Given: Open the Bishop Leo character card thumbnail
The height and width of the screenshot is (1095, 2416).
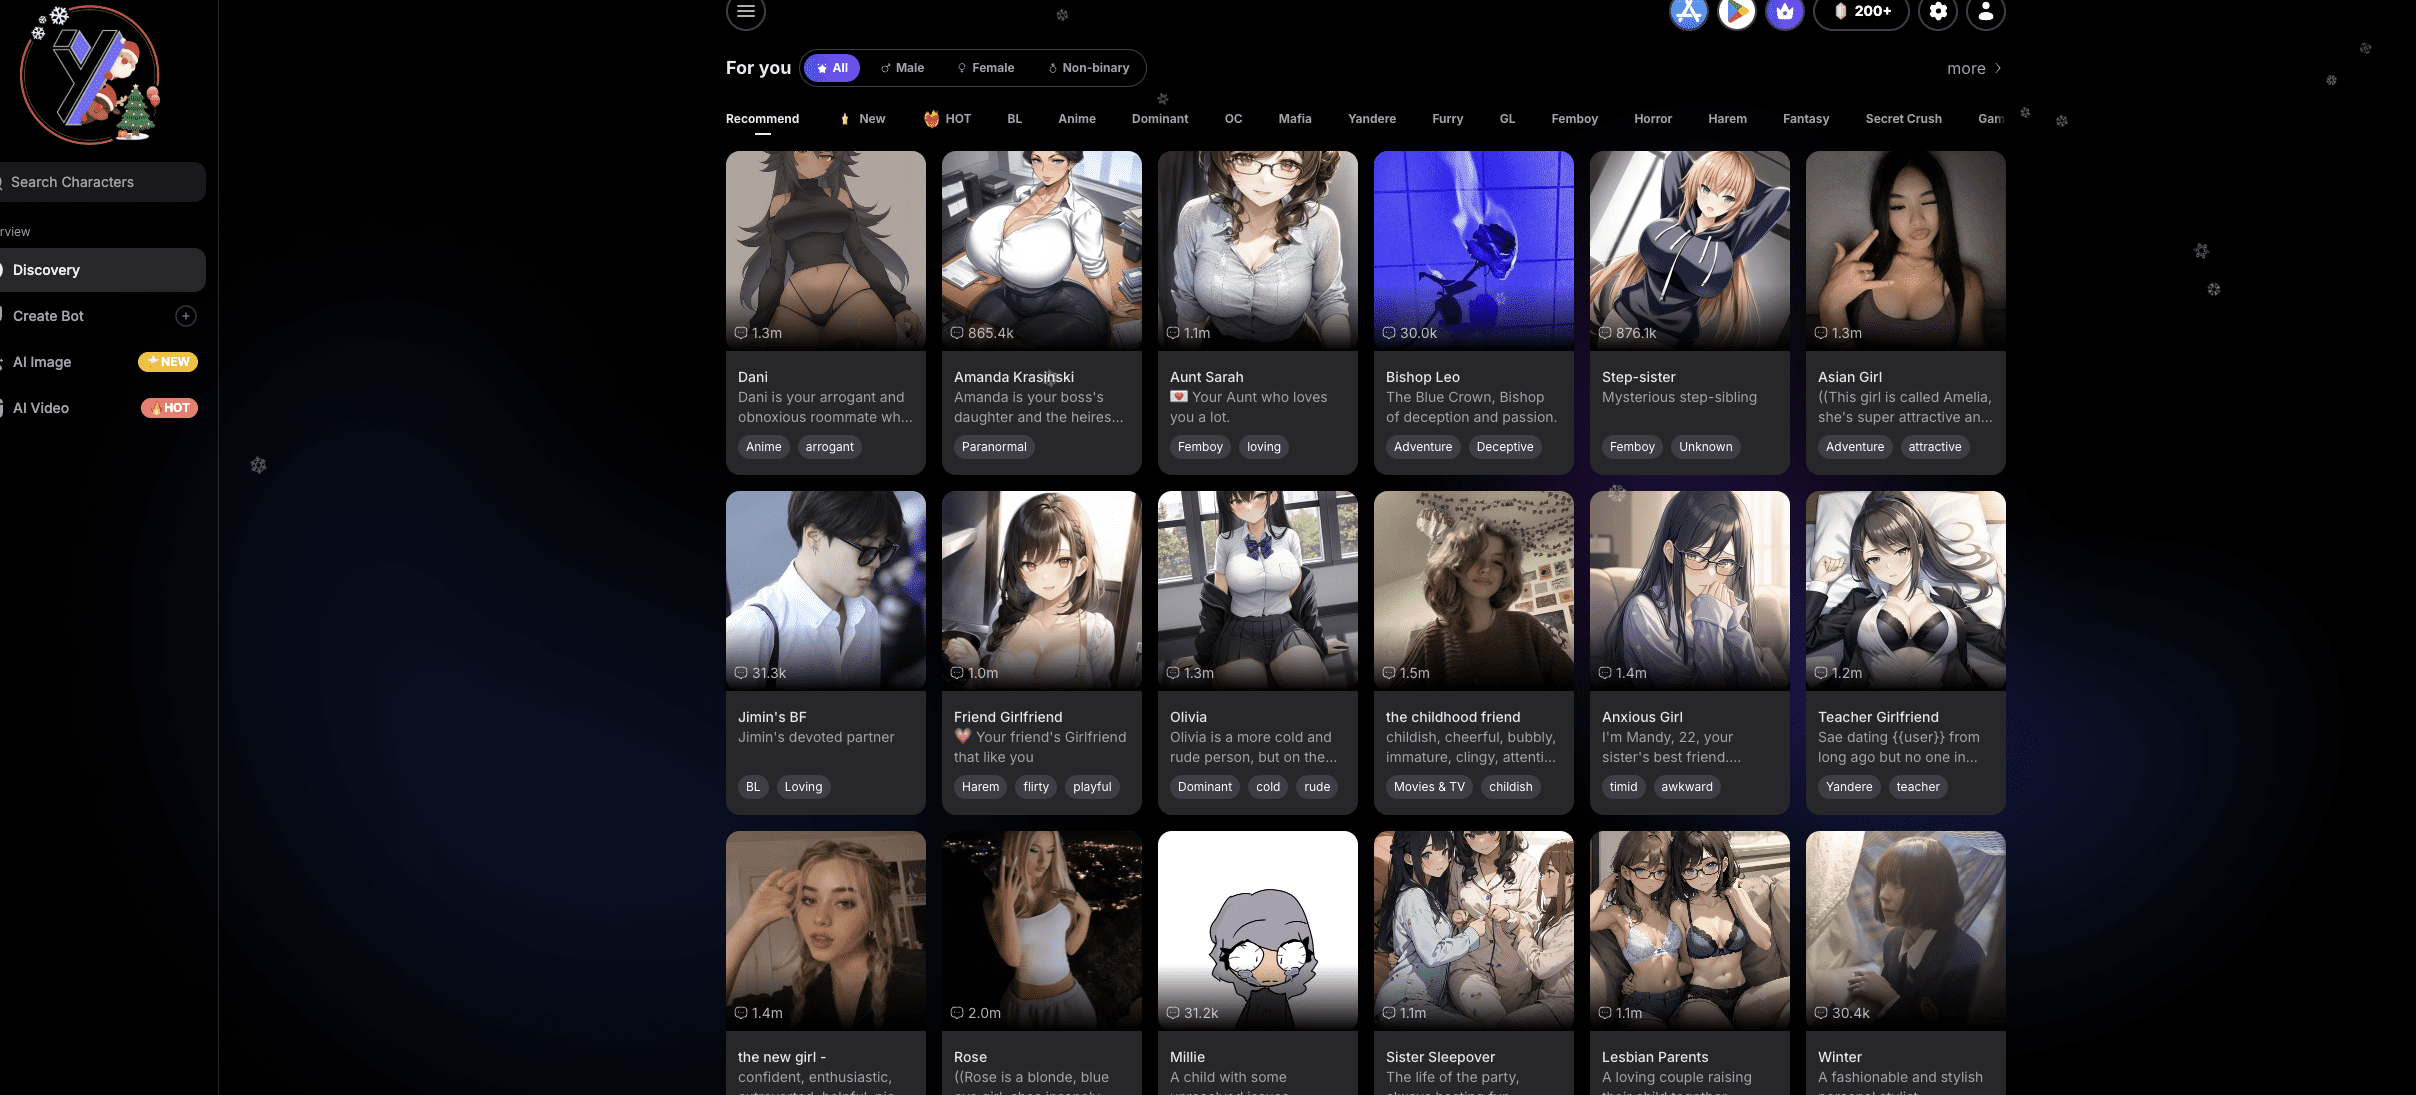Looking at the screenshot, I should coord(1473,250).
